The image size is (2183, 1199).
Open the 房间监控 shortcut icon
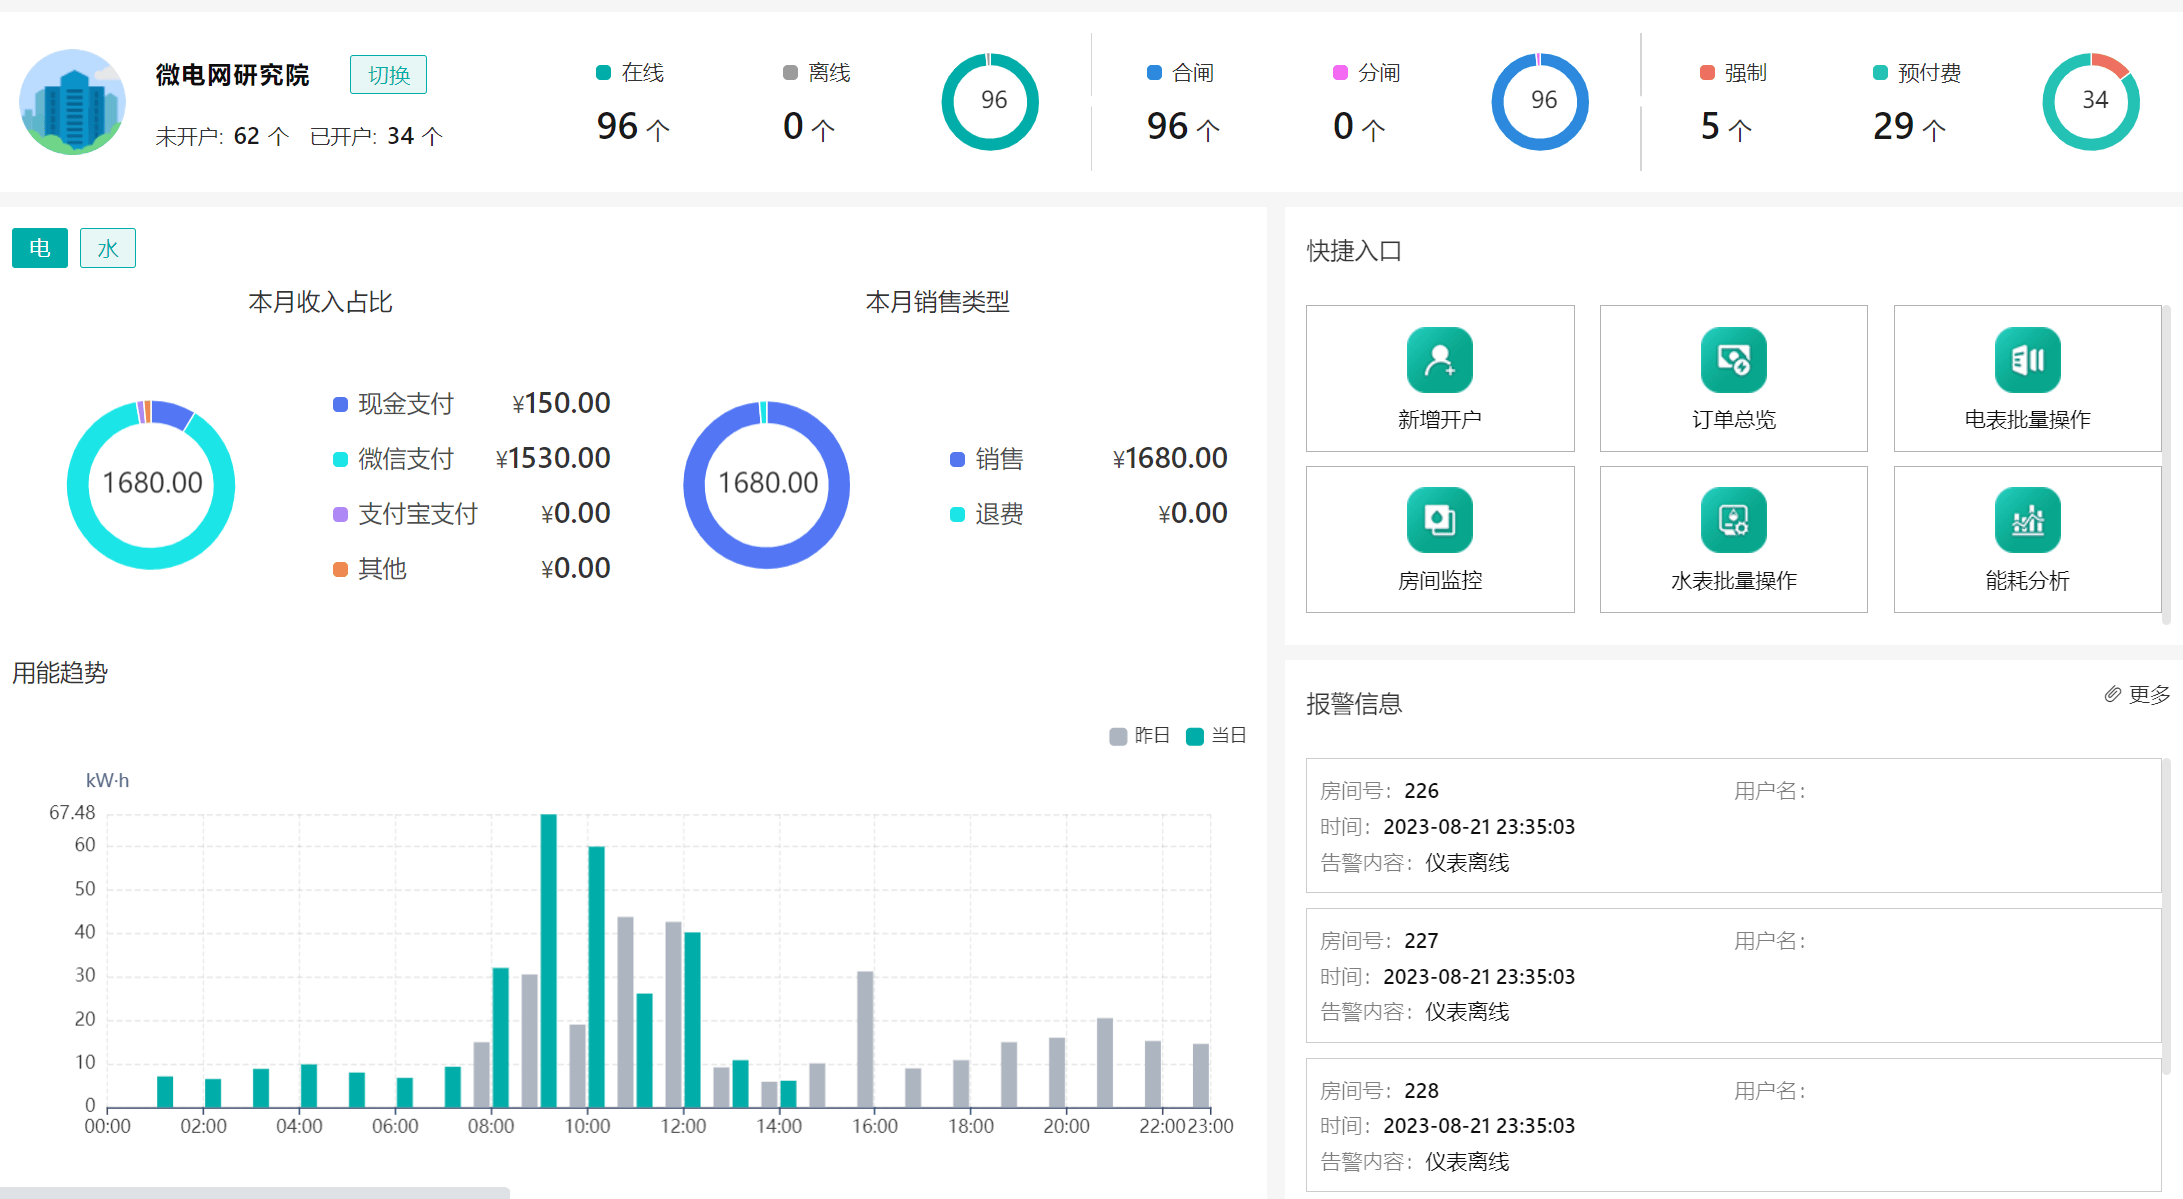point(1439,520)
